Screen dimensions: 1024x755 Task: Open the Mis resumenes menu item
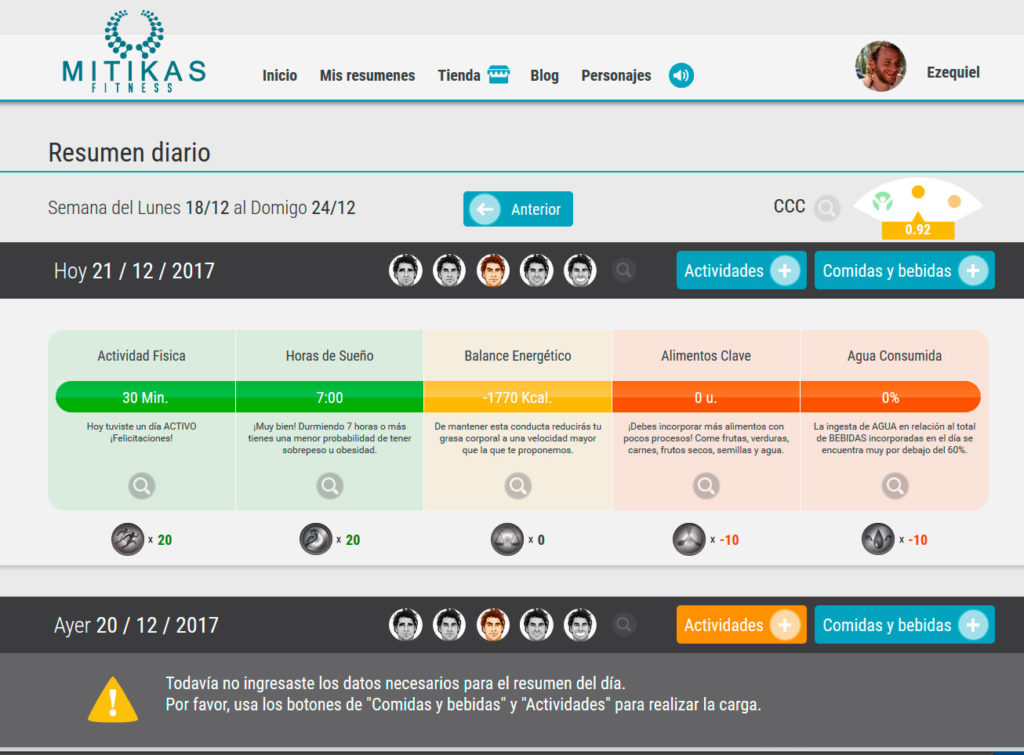pos(366,75)
